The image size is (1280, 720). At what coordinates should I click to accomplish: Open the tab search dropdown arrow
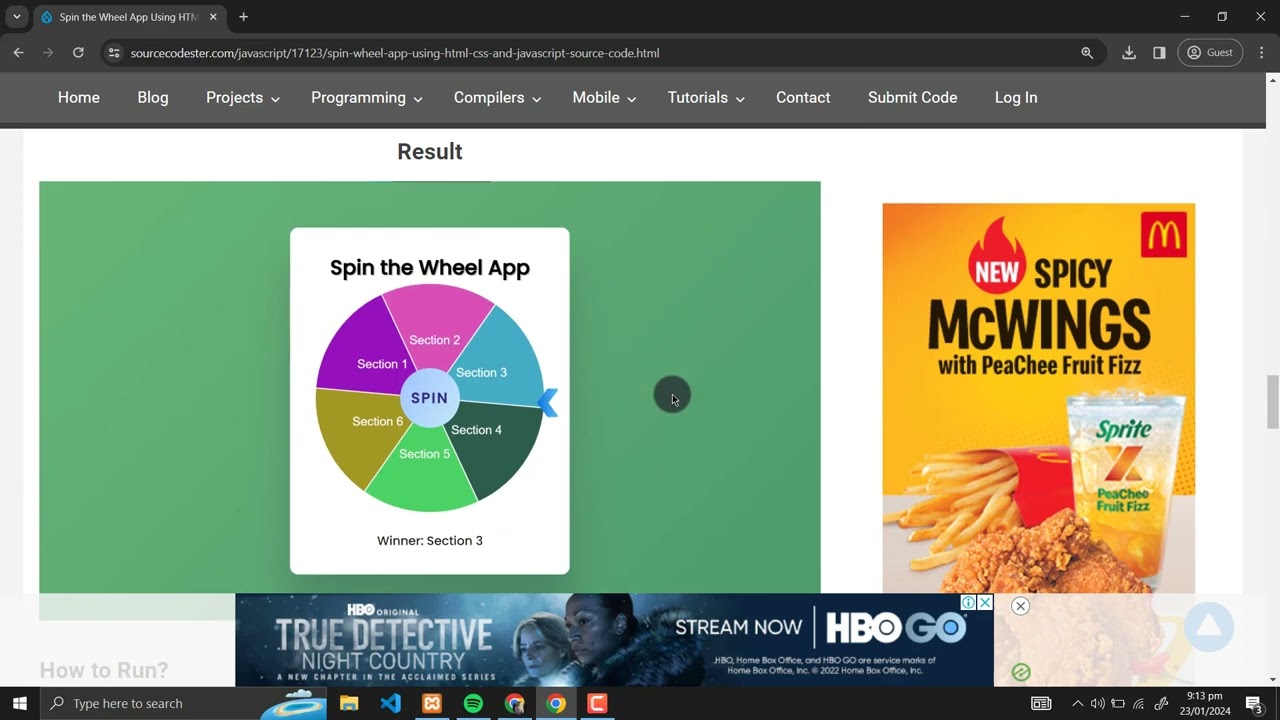(x=17, y=17)
